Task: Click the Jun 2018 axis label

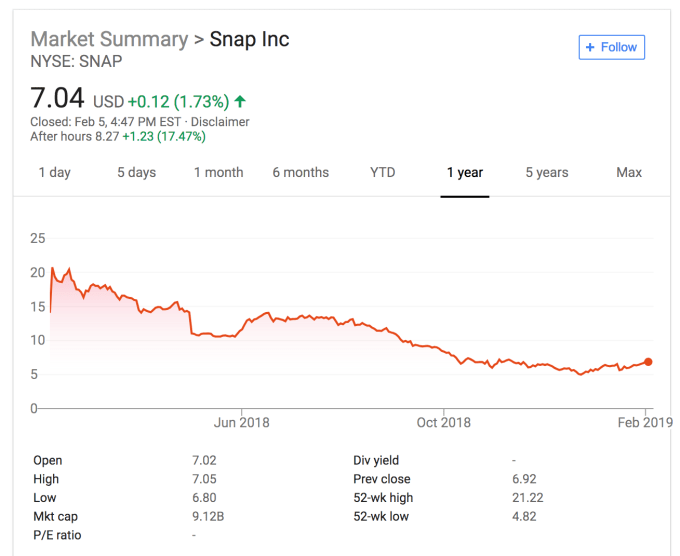Action: (x=241, y=423)
